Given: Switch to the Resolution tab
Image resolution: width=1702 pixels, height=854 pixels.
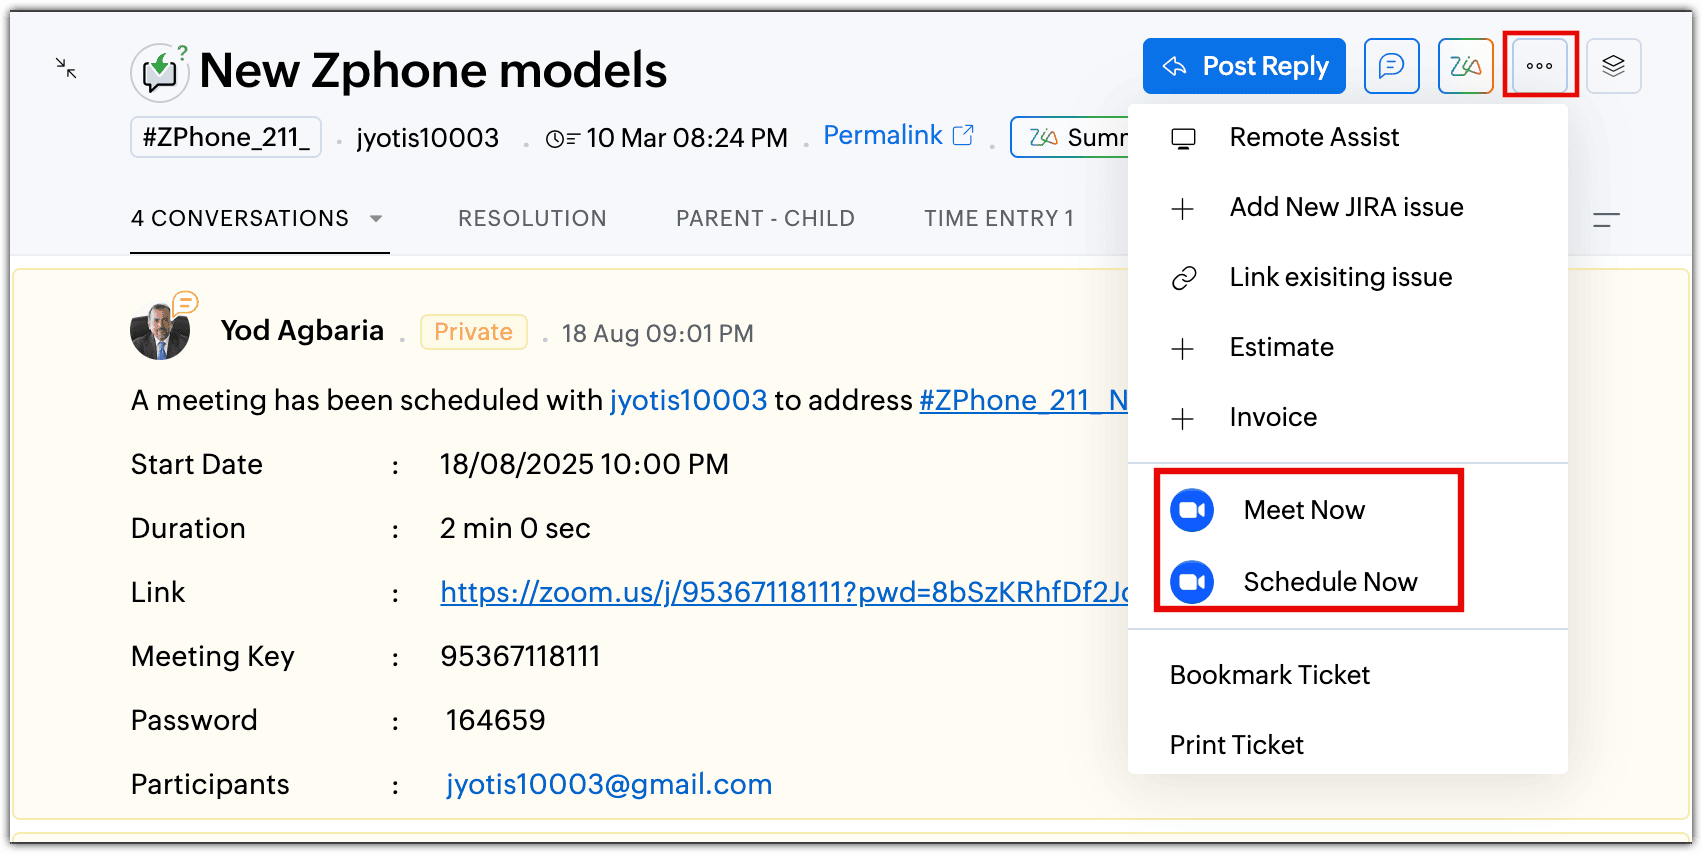Looking at the screenshot, I should click(532, 218).
